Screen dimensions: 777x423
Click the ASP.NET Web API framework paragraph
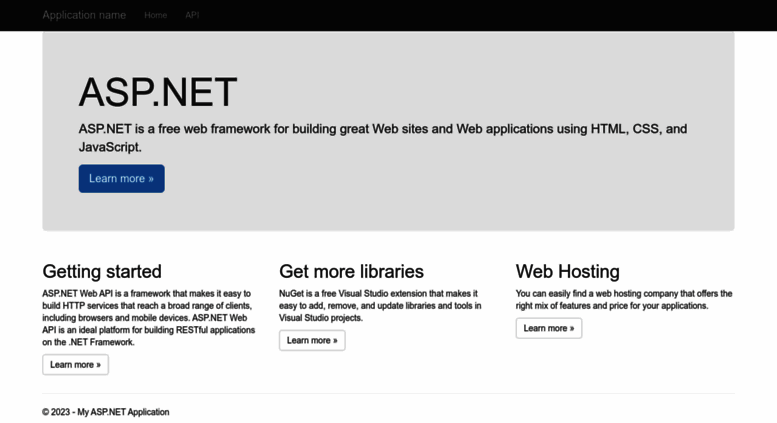pos(149,317)
